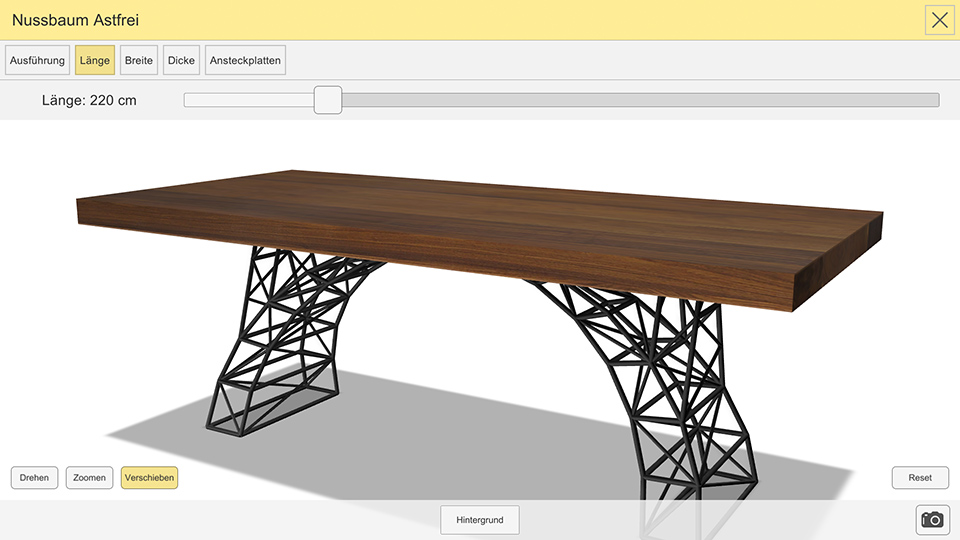
Task: Take a snapshot with the camera icon
Action: (932, 519)
